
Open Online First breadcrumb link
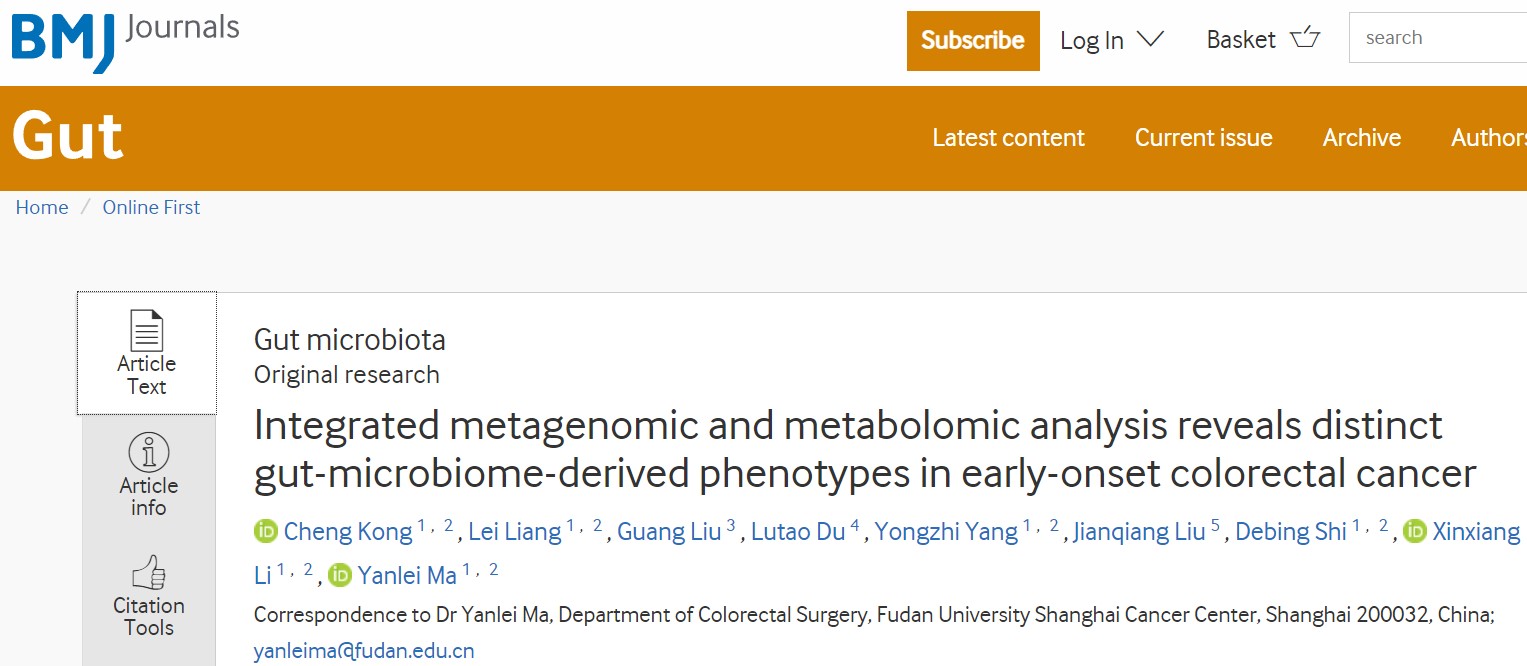[x=151, y=207]
